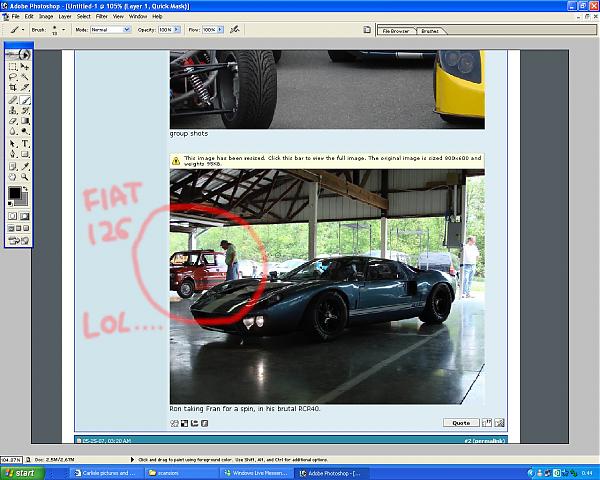The height and width of the screenshot is (480, 600).
Task: Select the Crop tool
Action: click(13, 87)
